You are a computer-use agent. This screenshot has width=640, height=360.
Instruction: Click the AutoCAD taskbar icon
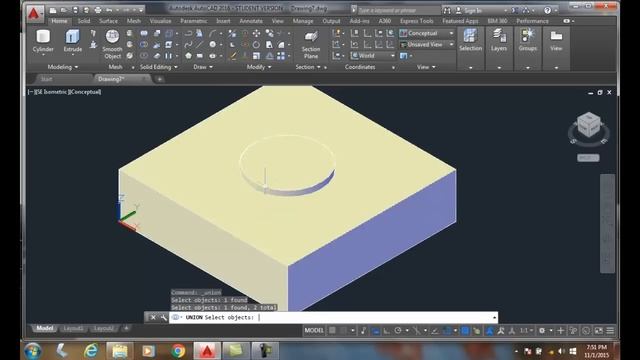click(x=207, y=351)
